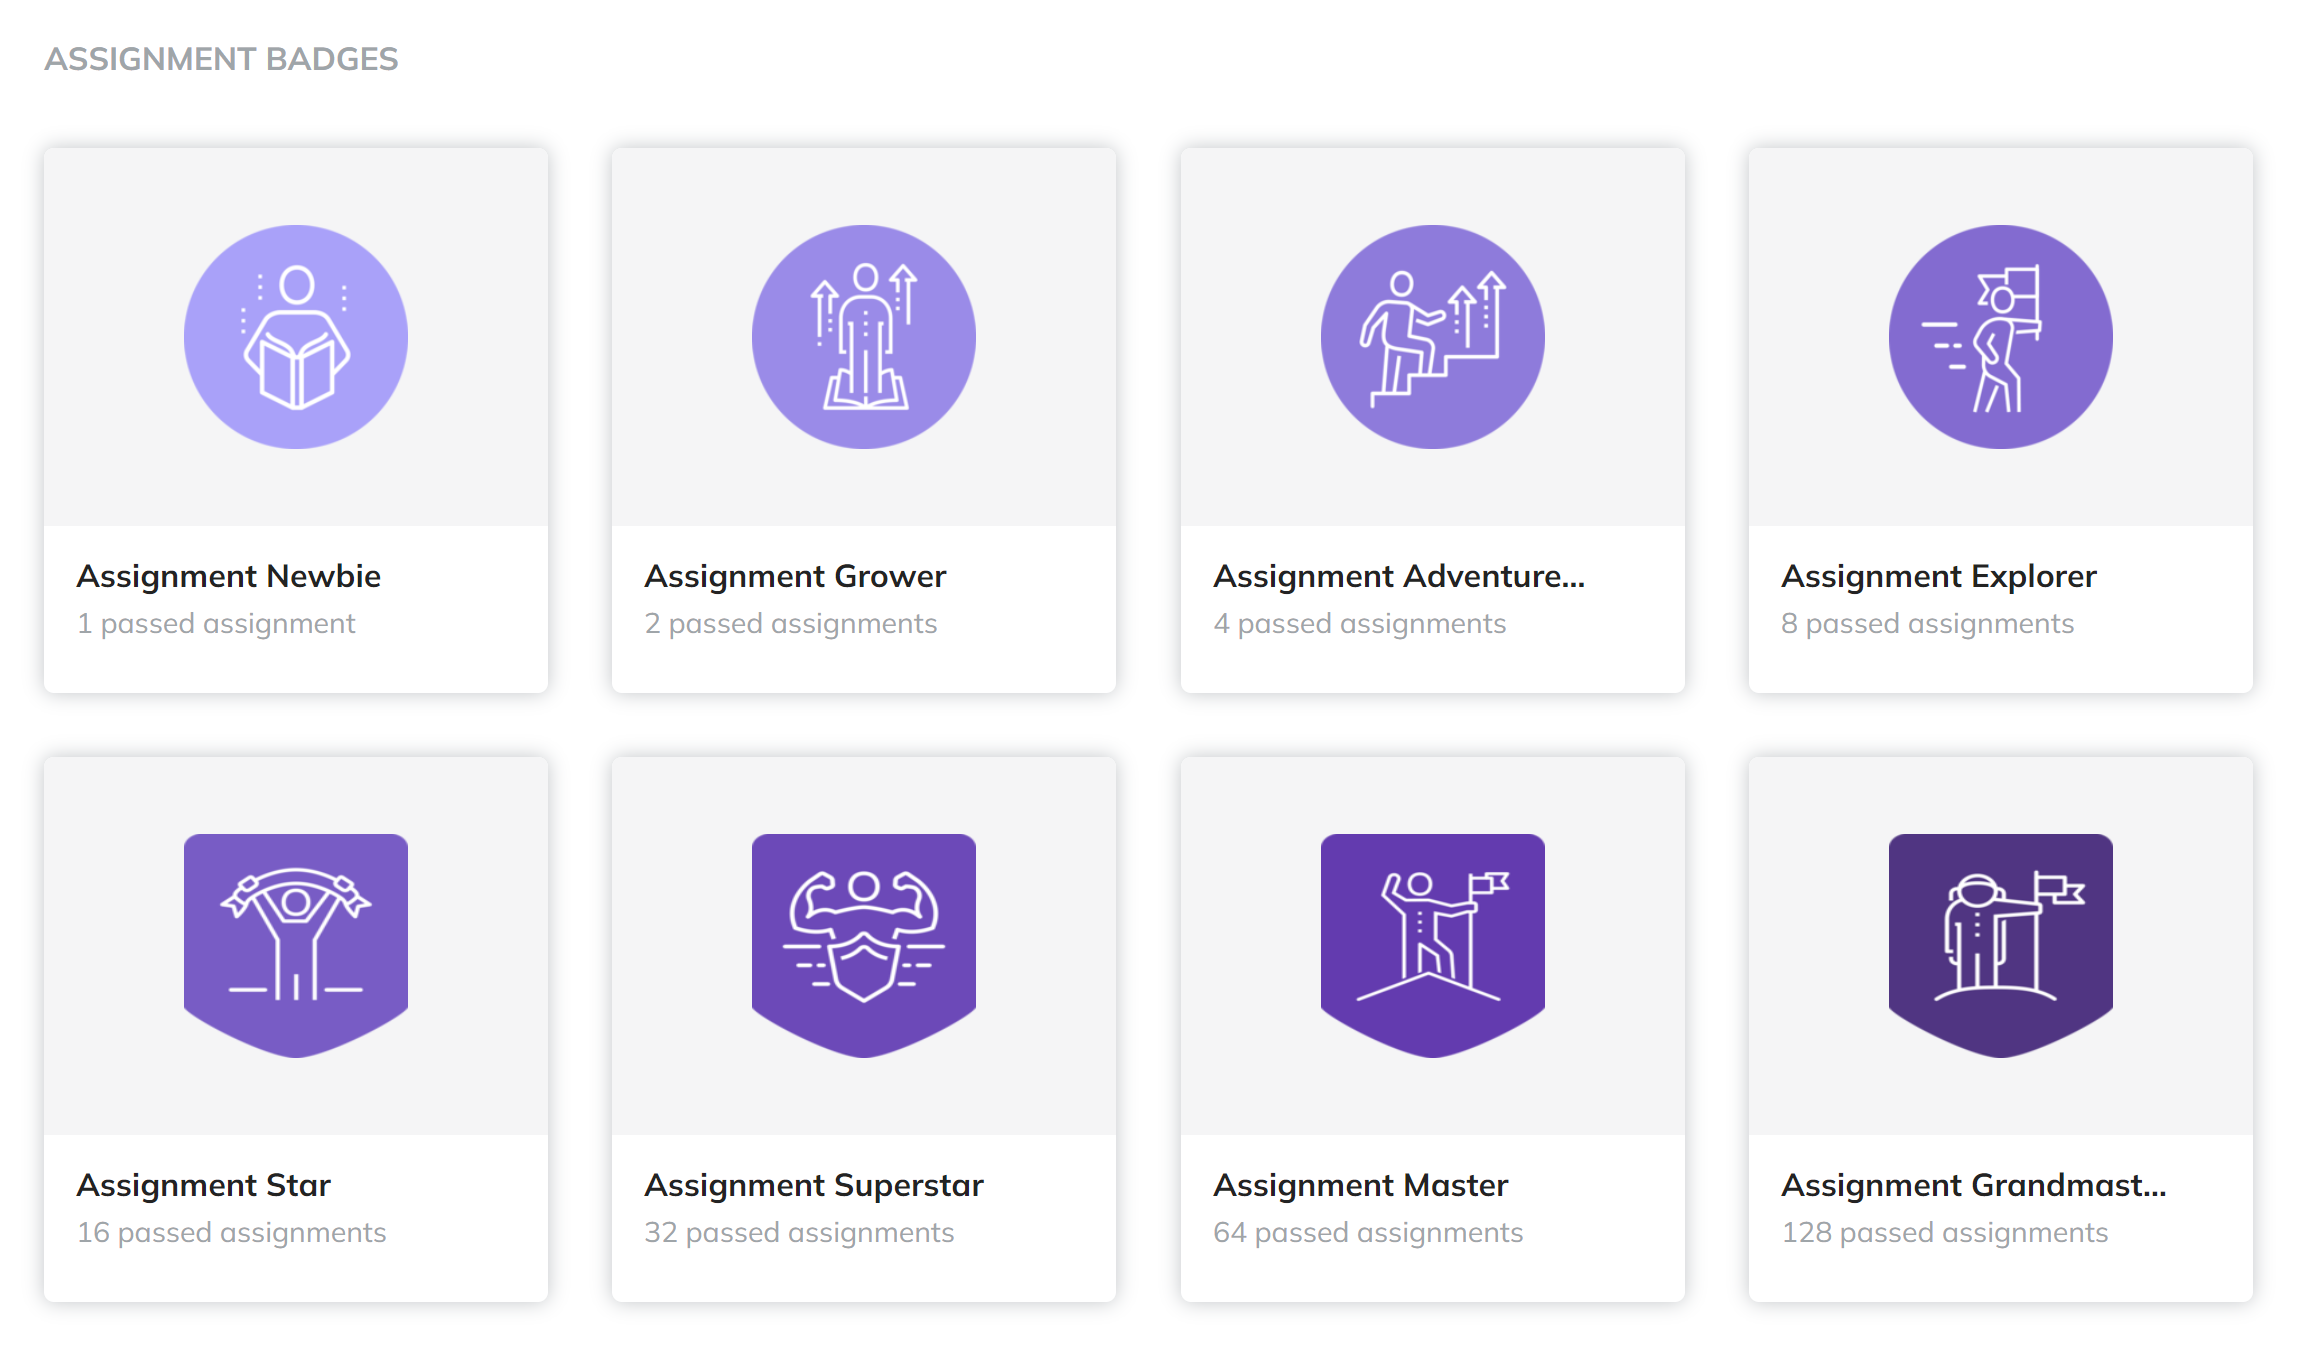Image resolution: width=2300 pixels, height=1366 pixels.
Task: Select the Assignment Master title text
Action: tap(1361, 1186)
